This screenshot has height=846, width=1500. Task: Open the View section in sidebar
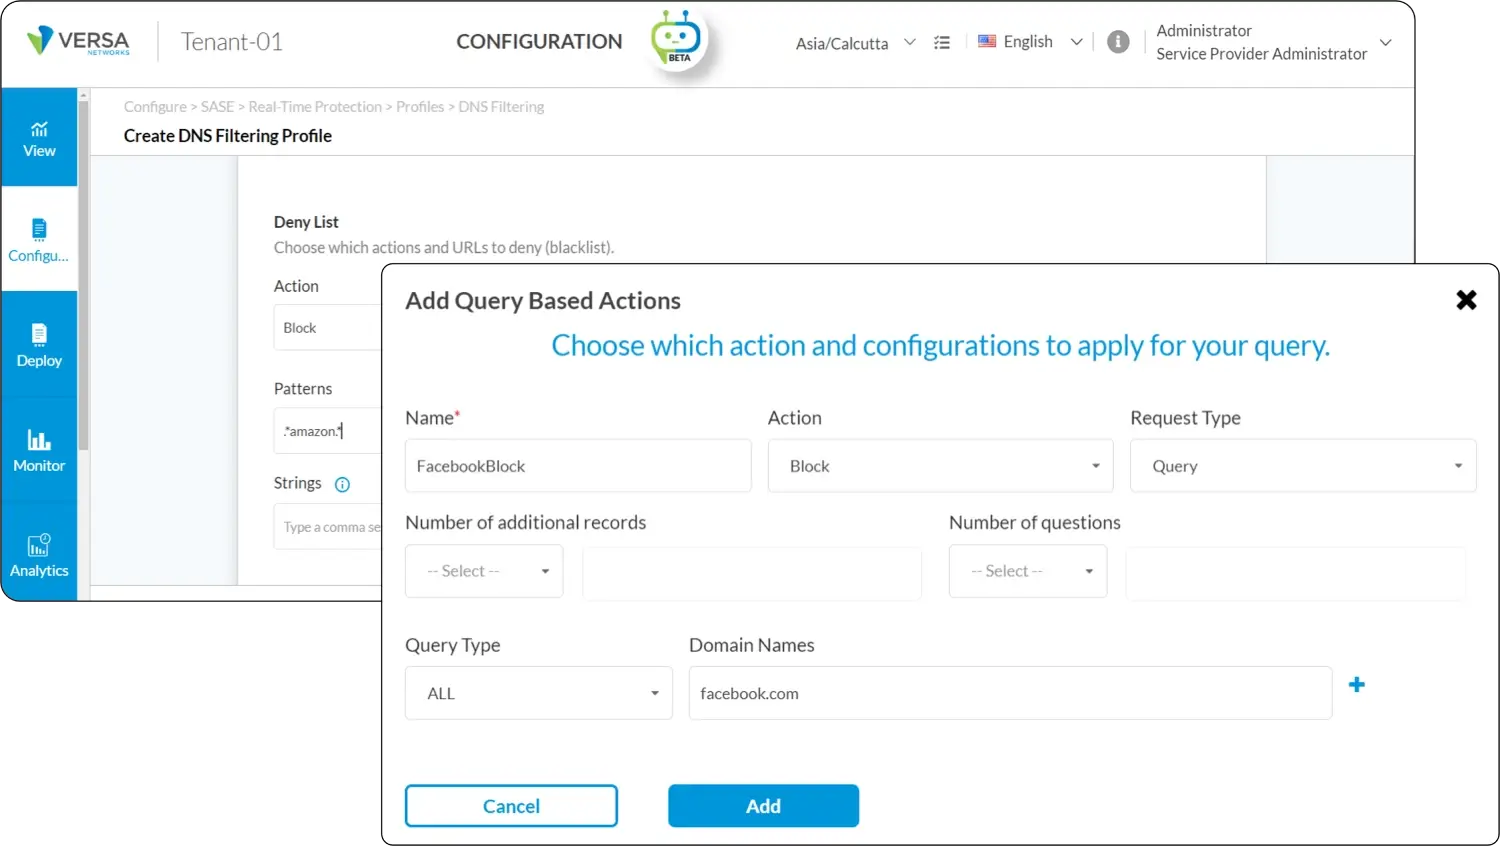(x=39, y=138)
